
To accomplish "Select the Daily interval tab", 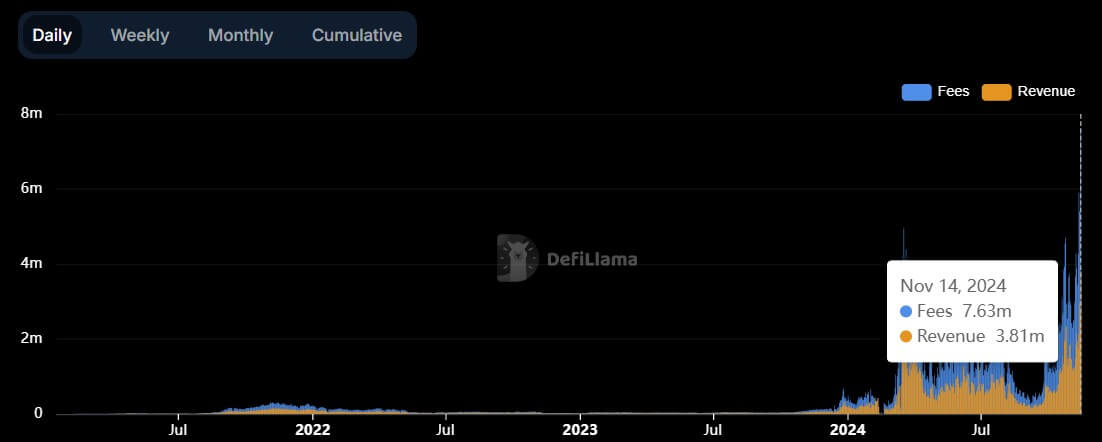I will pos(52,35).
